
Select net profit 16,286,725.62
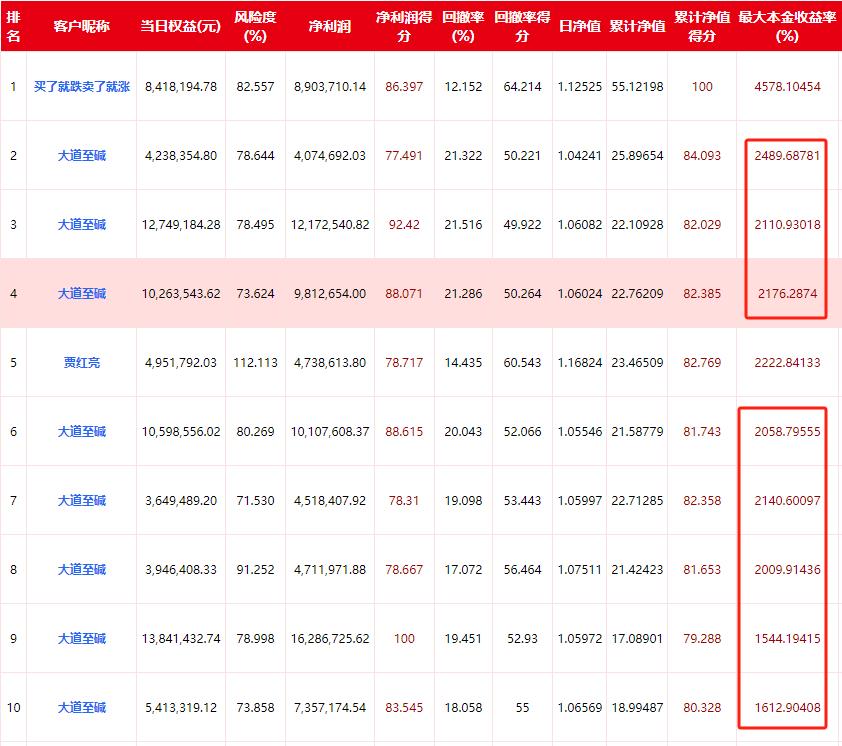330,639
